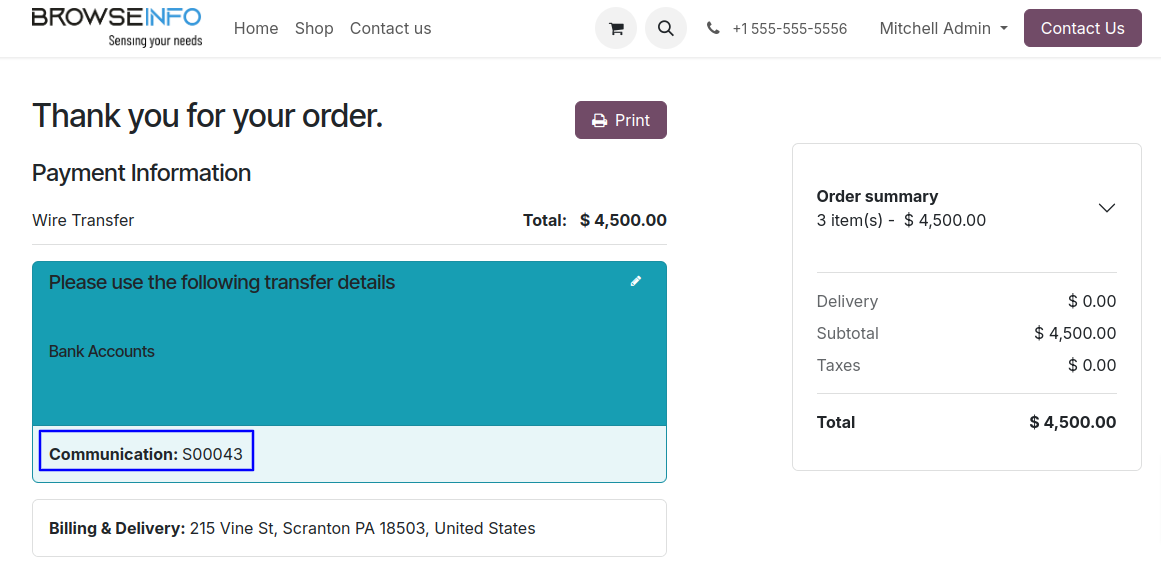Image resolution: width=1161 pixels, height=570 pixels.
Task: Click the Bank Accounts text
Action: click(x=102, y=351)
